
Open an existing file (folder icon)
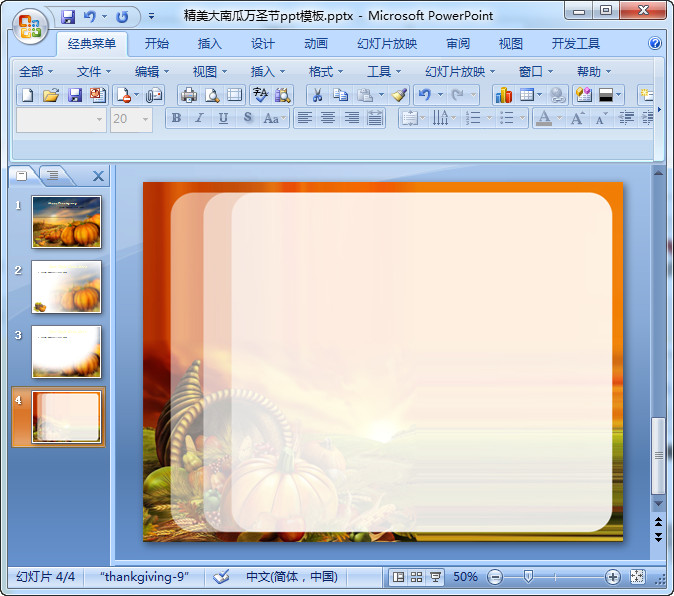pos(51,95)
